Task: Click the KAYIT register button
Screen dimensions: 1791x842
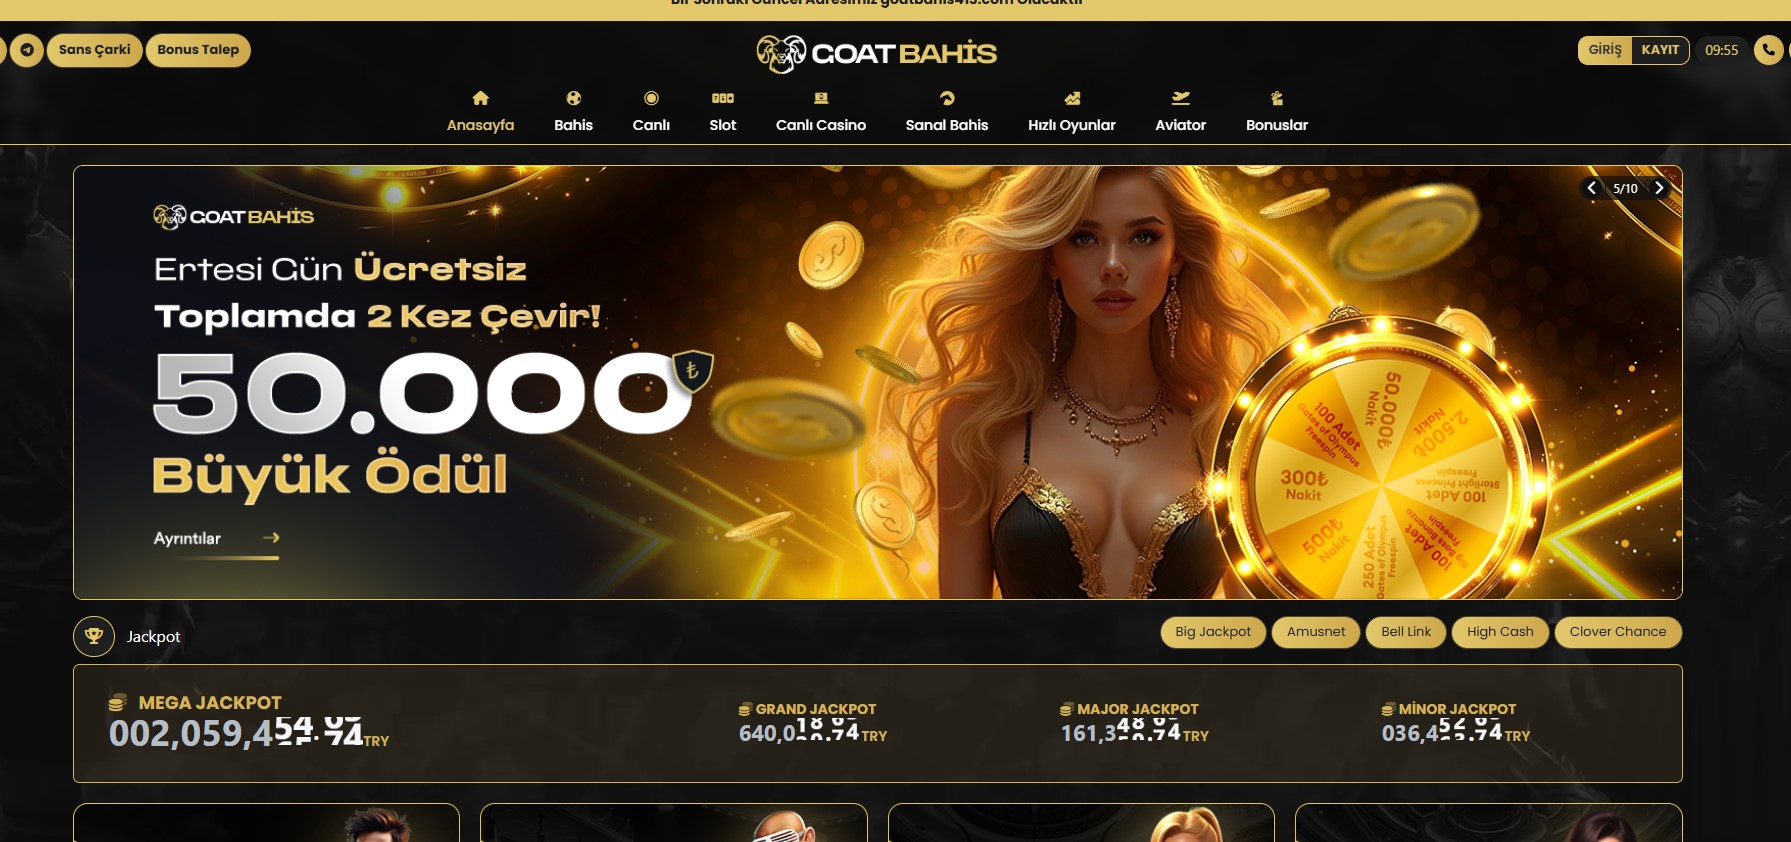Action: pyautogui.click(x=1660, y=50)
